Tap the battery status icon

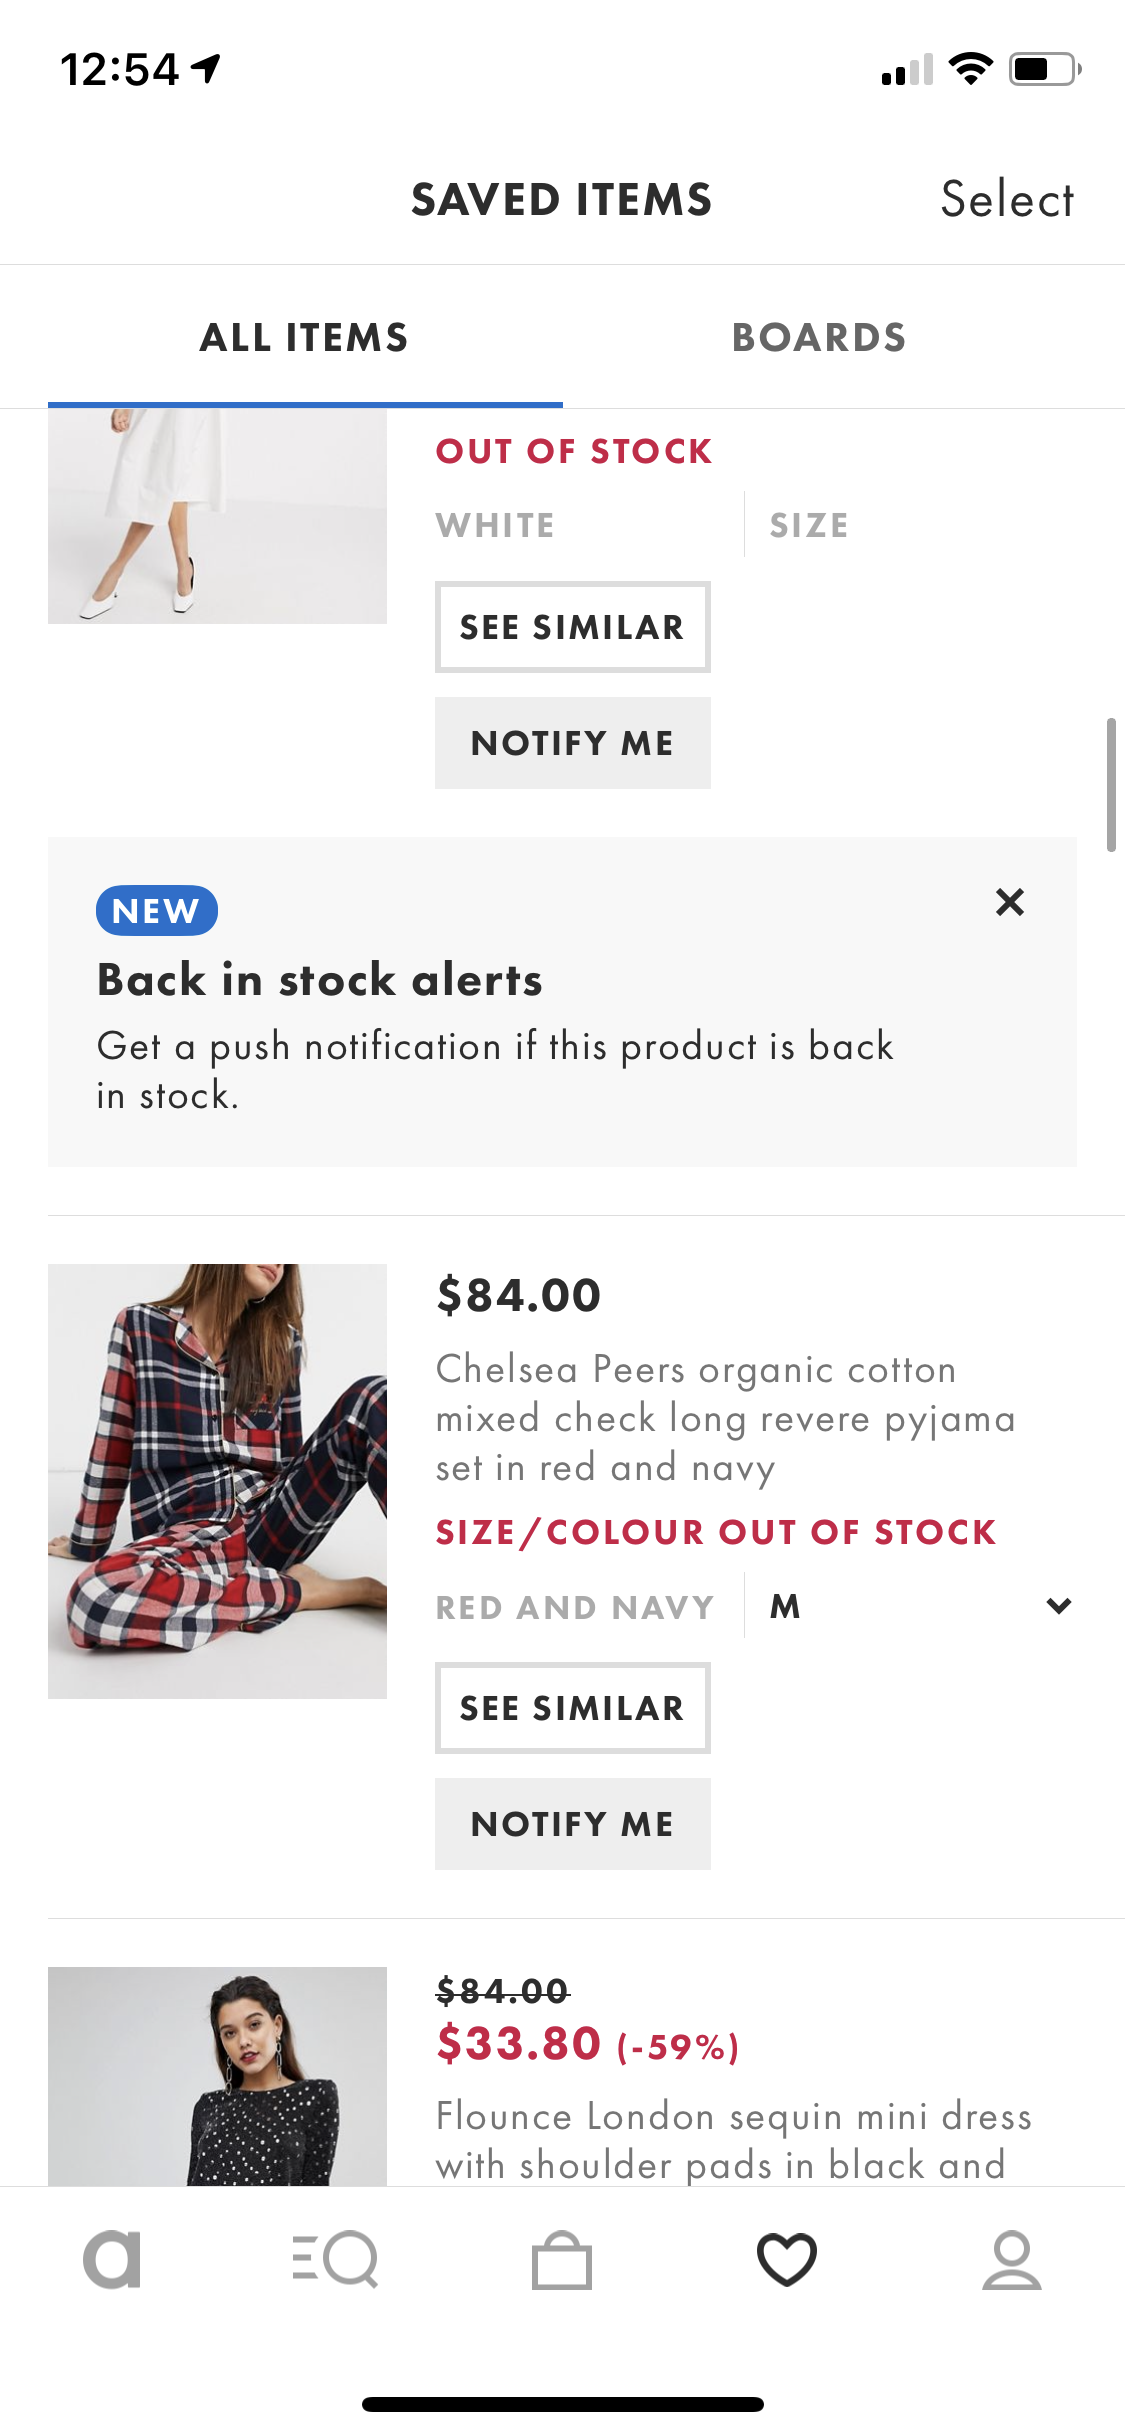coord(1045,69)
